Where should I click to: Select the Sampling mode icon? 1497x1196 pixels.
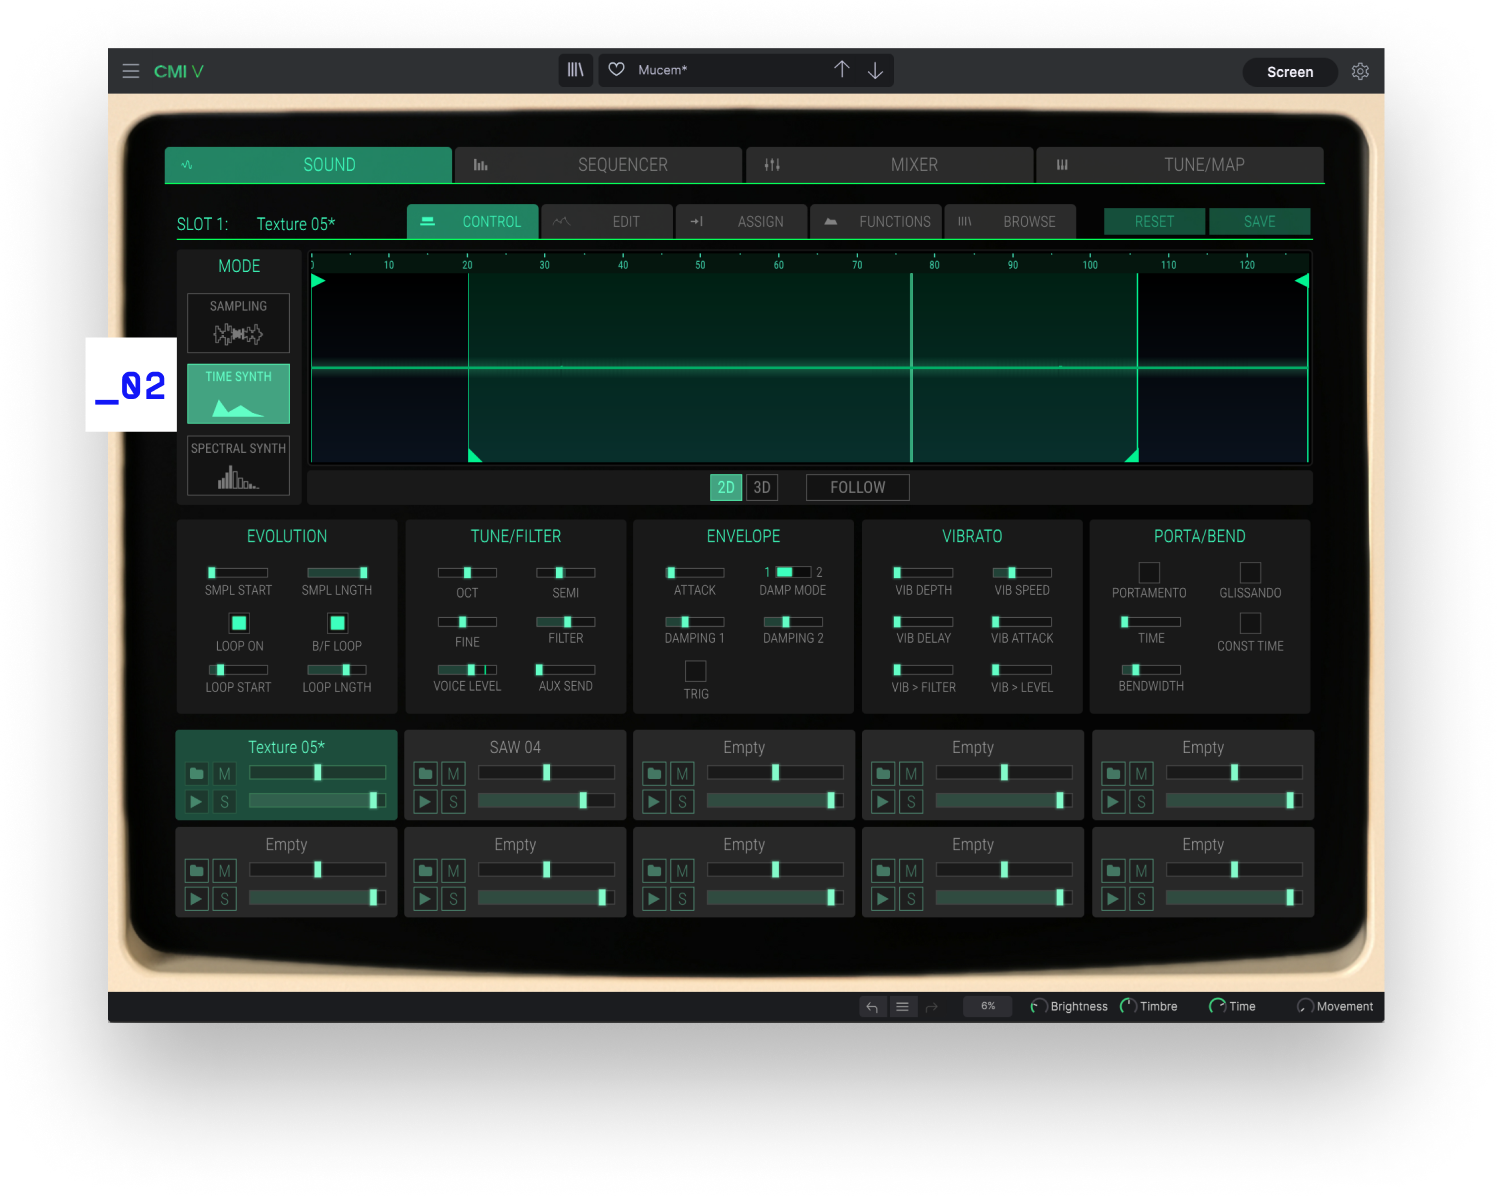click(x=238, y=322)
